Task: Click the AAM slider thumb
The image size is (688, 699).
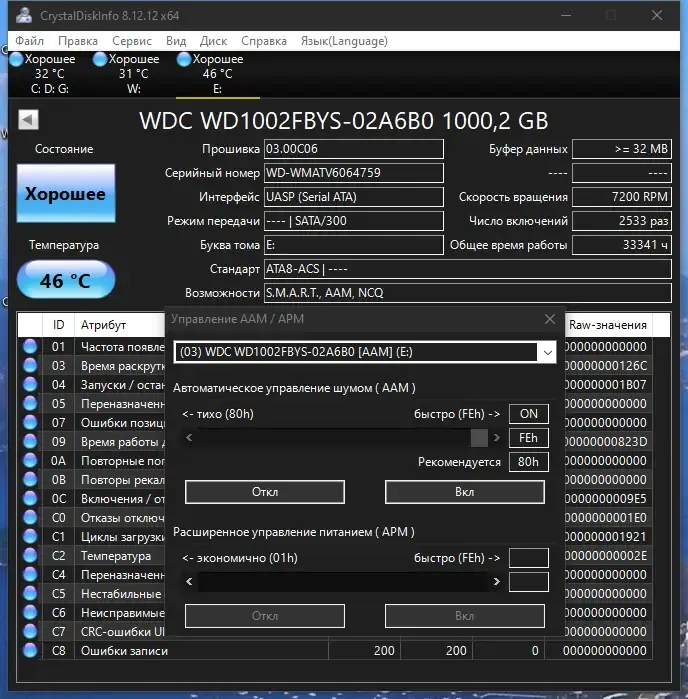Action: (x=479, y=438)
